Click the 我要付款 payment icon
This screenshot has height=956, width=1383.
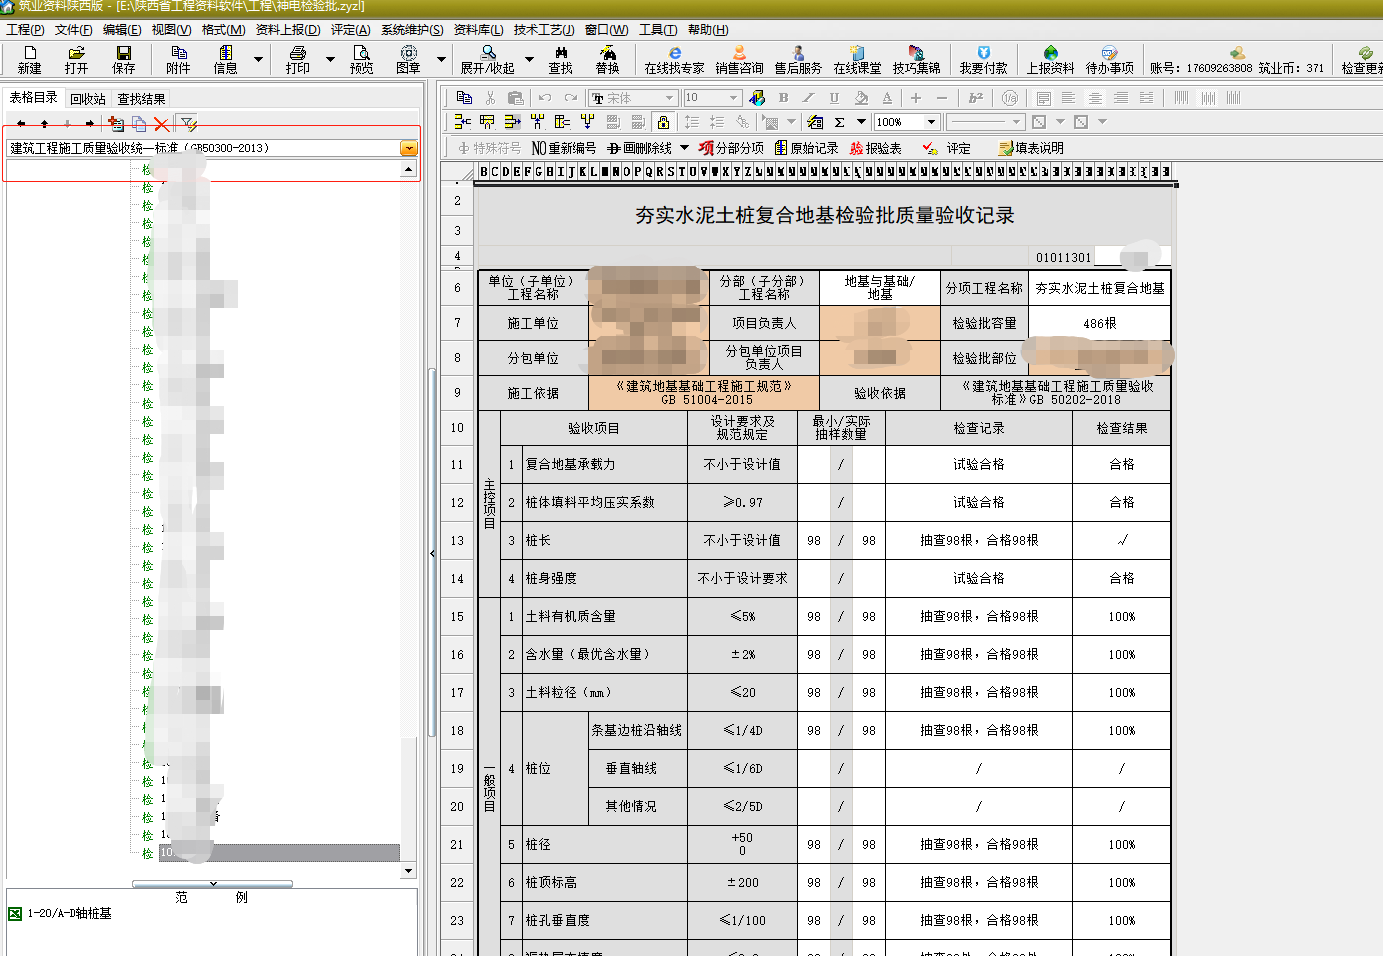click(983, 59)
